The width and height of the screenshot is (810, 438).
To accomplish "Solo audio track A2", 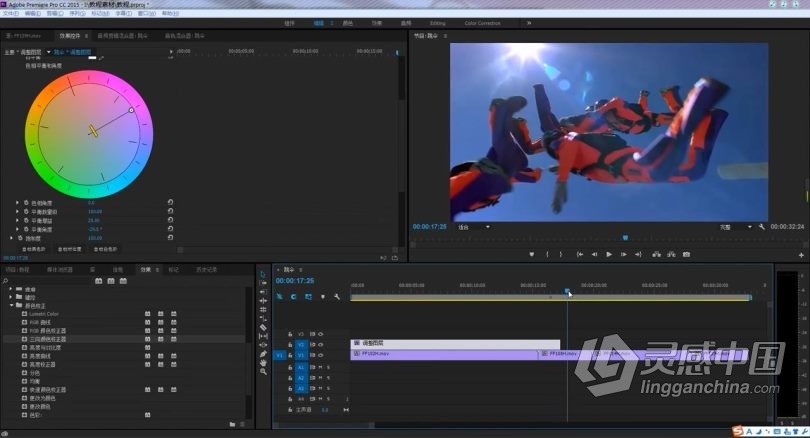I will coord(328,378).
